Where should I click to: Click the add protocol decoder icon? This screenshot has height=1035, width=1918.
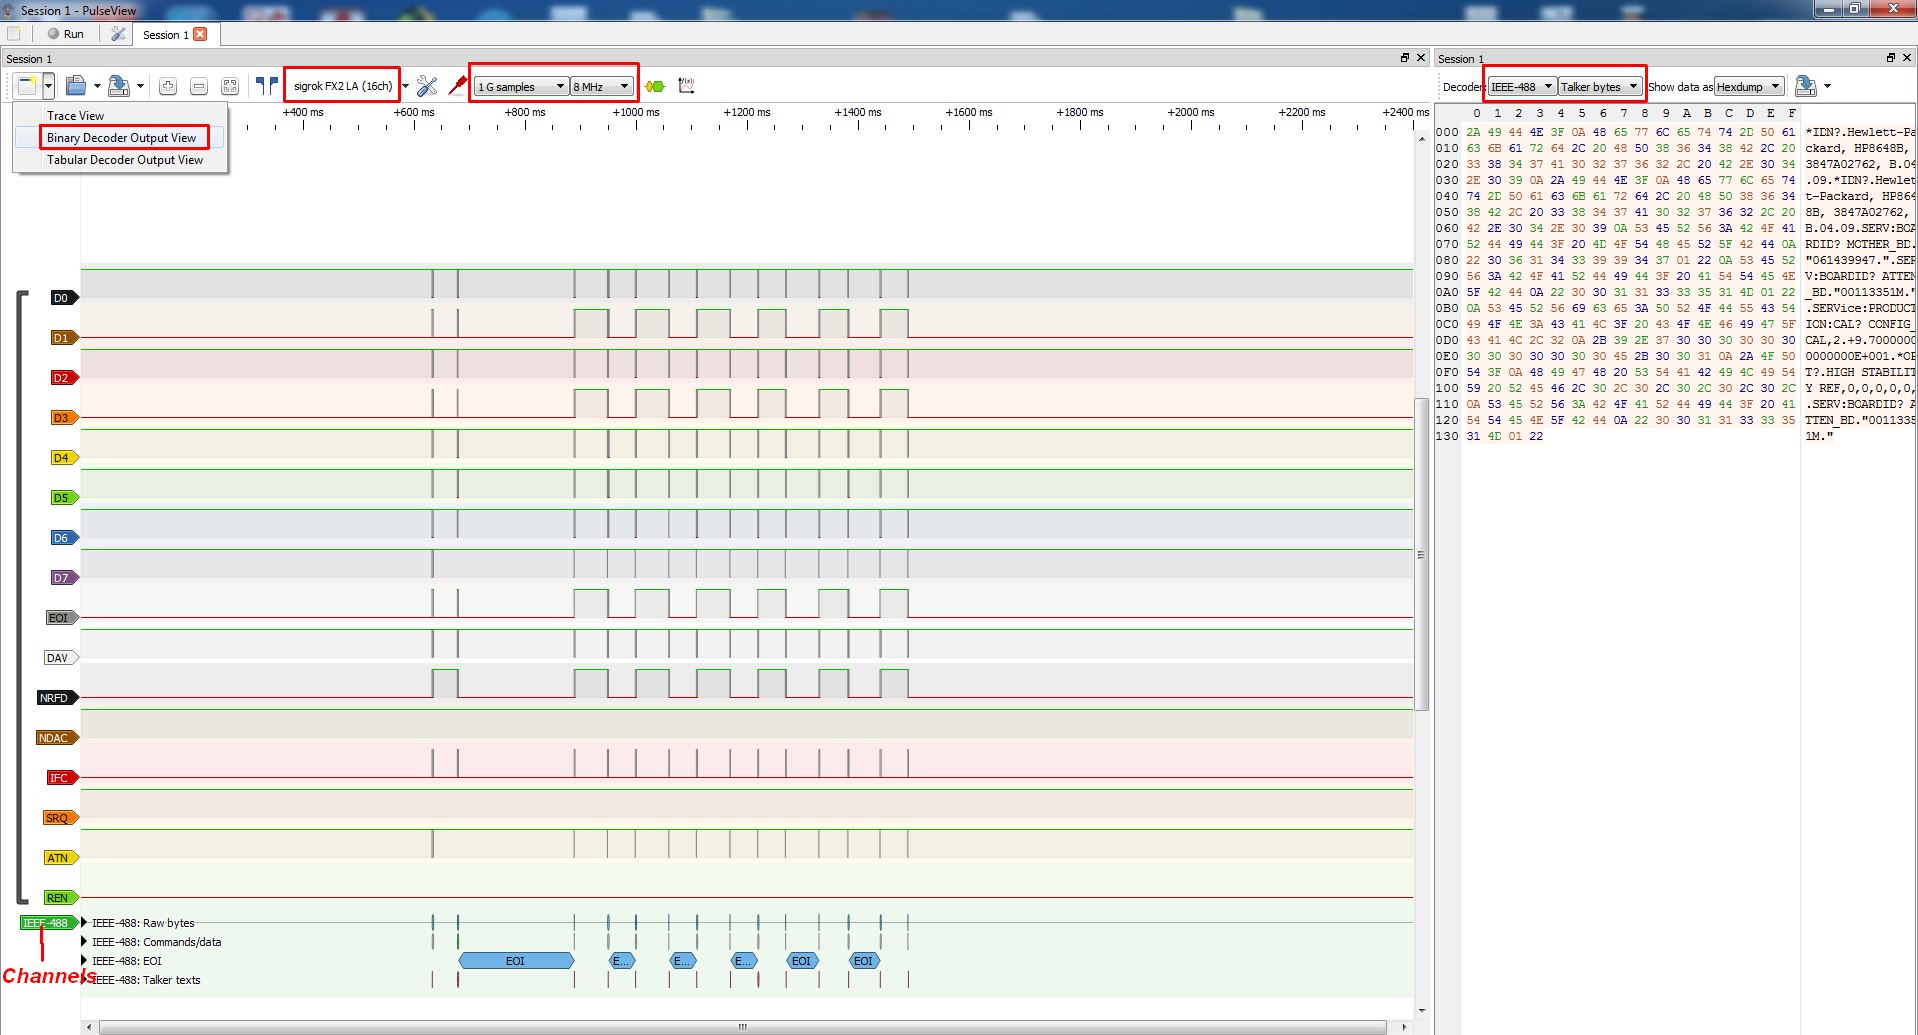(x=655, y=86)
